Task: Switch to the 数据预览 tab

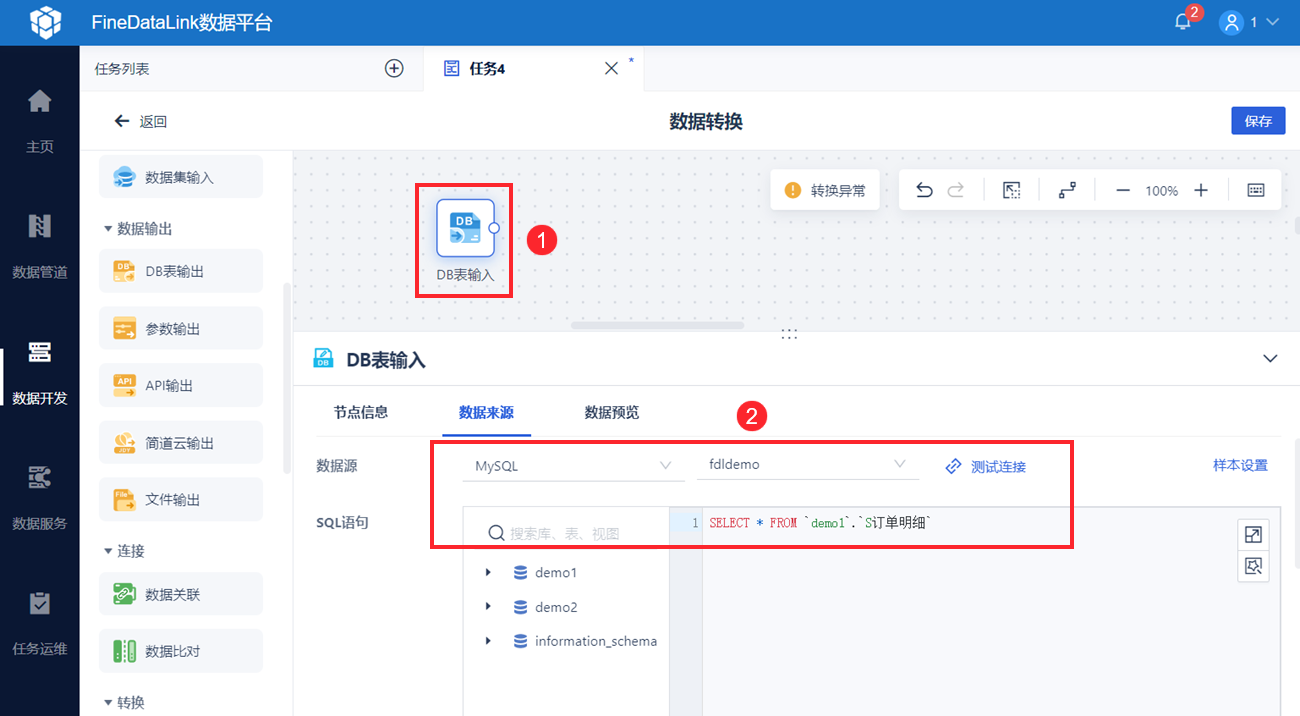Action: click(x=612, y=412)
